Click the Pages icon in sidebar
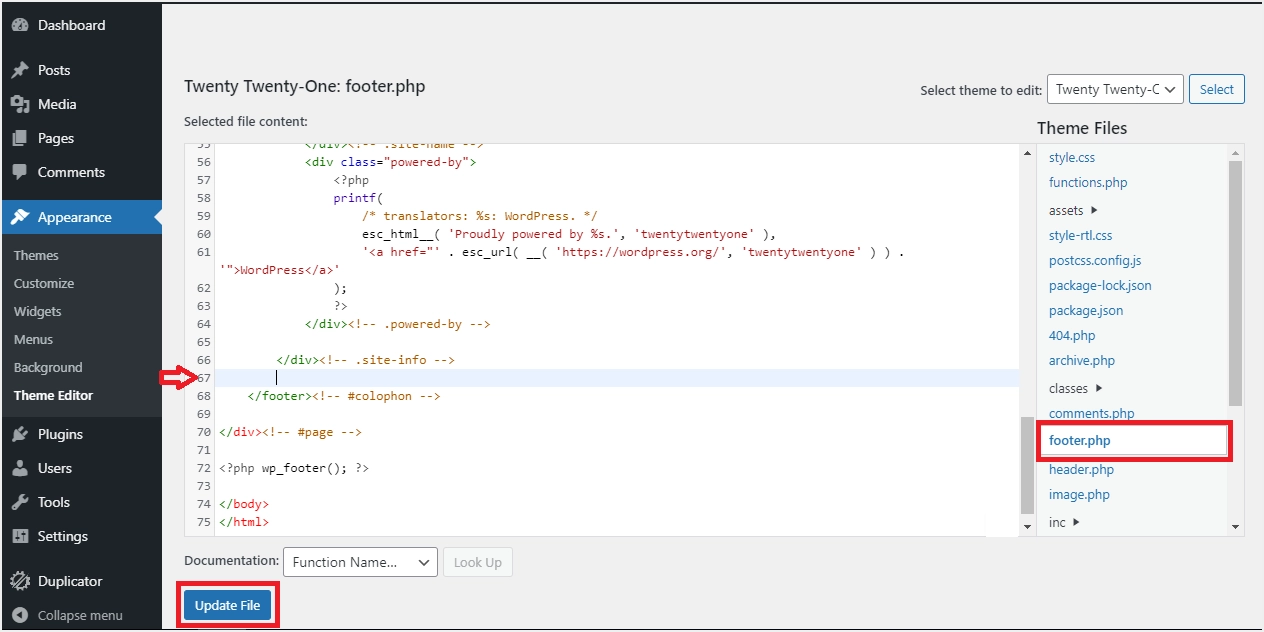Image resolution: width=1264 pixels, height=632 pixels. click(20, 138)
